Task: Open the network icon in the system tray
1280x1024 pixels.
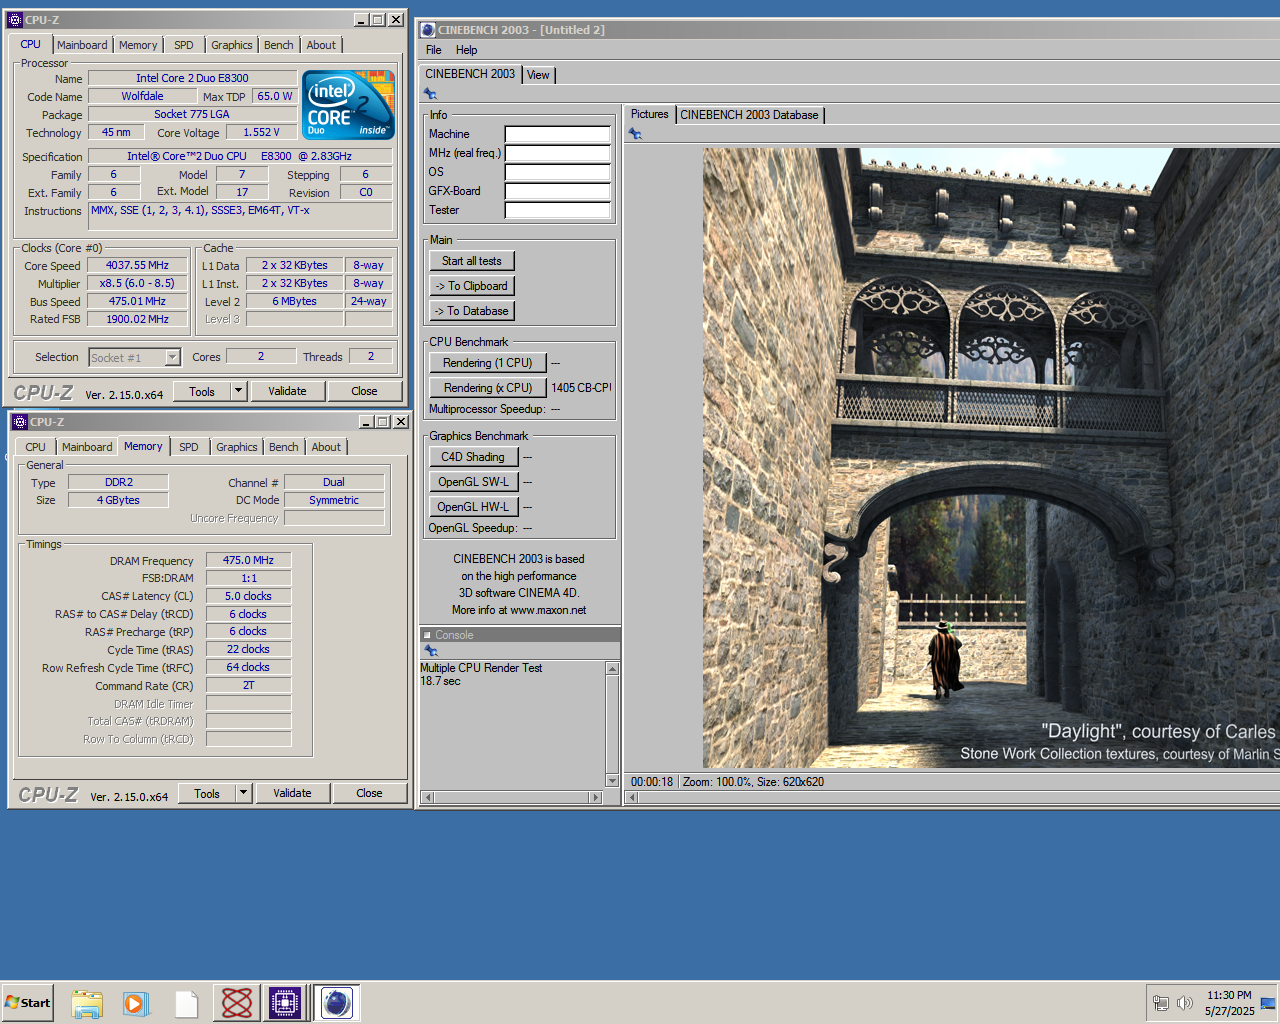Action: click(x=1161, y=1003)
